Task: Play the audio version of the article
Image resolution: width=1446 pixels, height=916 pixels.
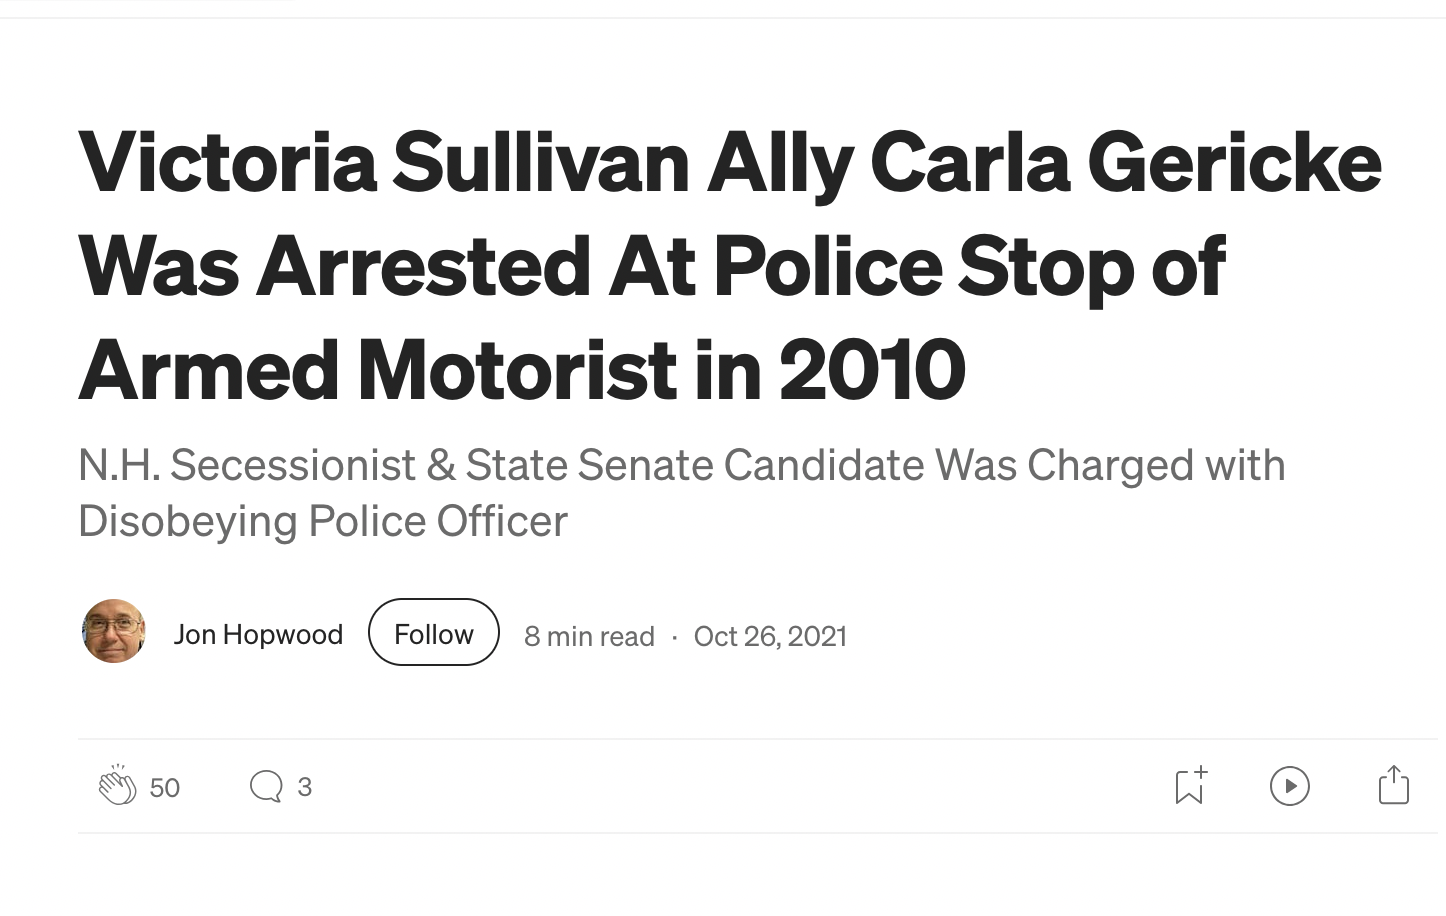Action: [1289, 786]
